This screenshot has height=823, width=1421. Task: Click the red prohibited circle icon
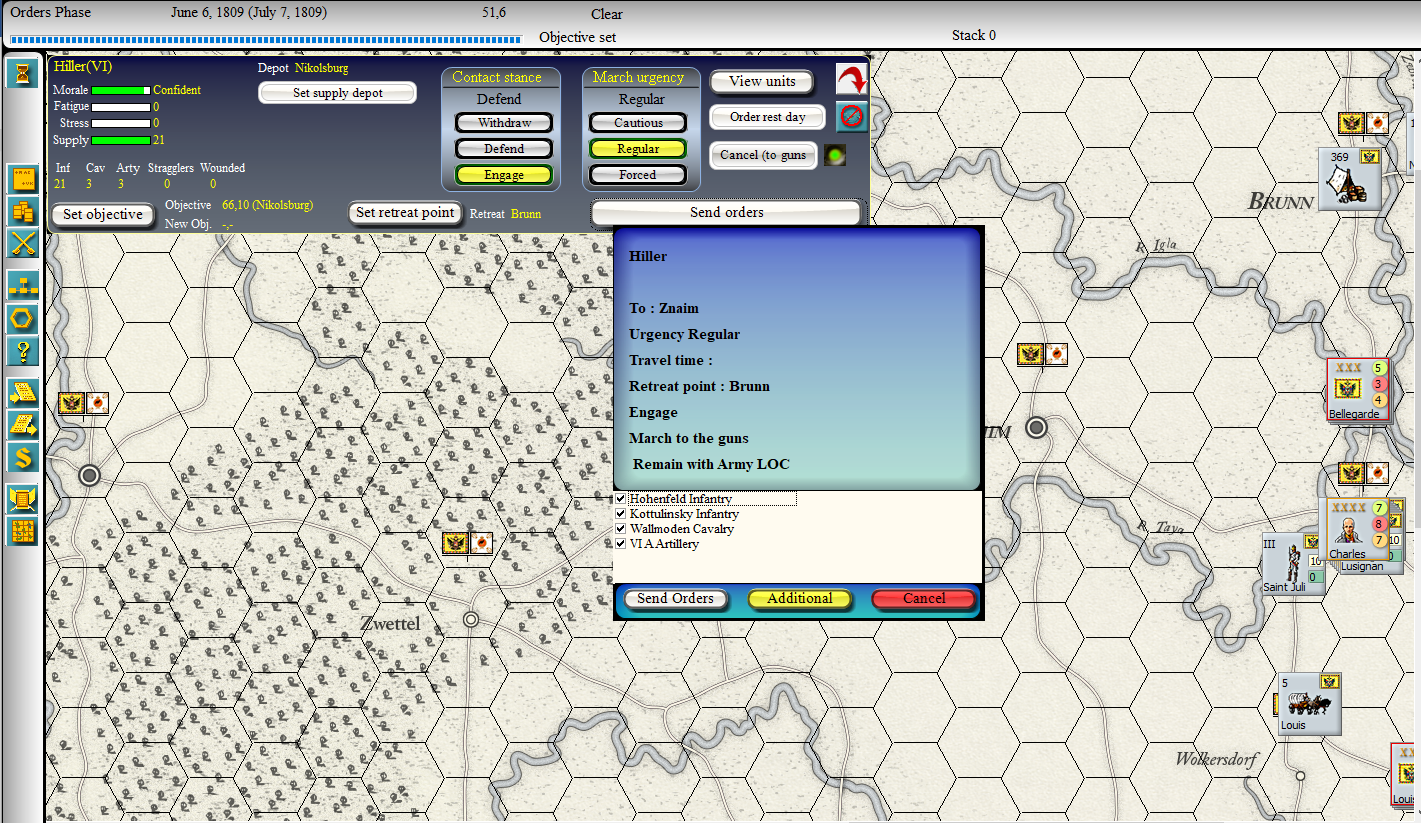(x=852, y=117)
